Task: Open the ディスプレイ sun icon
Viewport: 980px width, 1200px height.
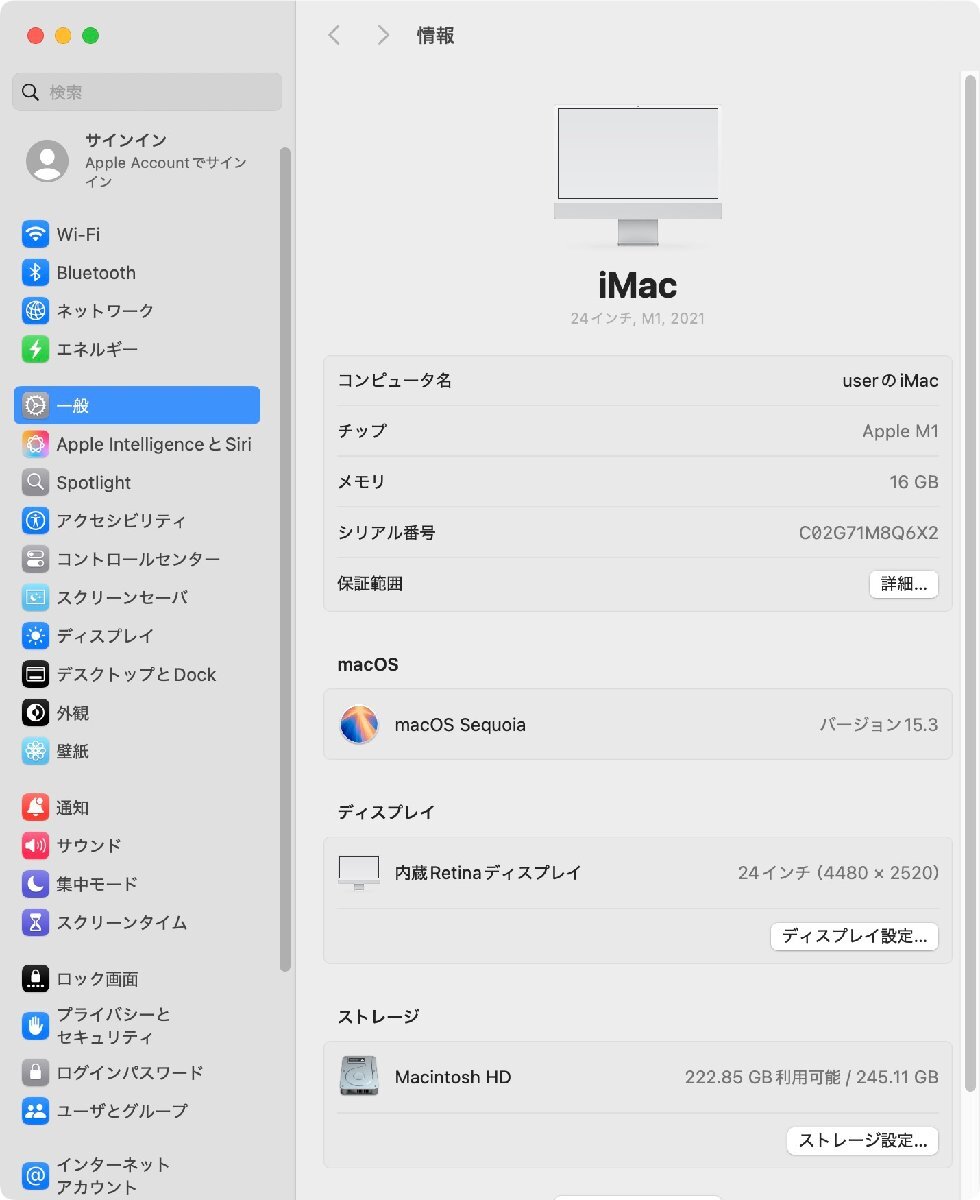Action: [35, 635]
